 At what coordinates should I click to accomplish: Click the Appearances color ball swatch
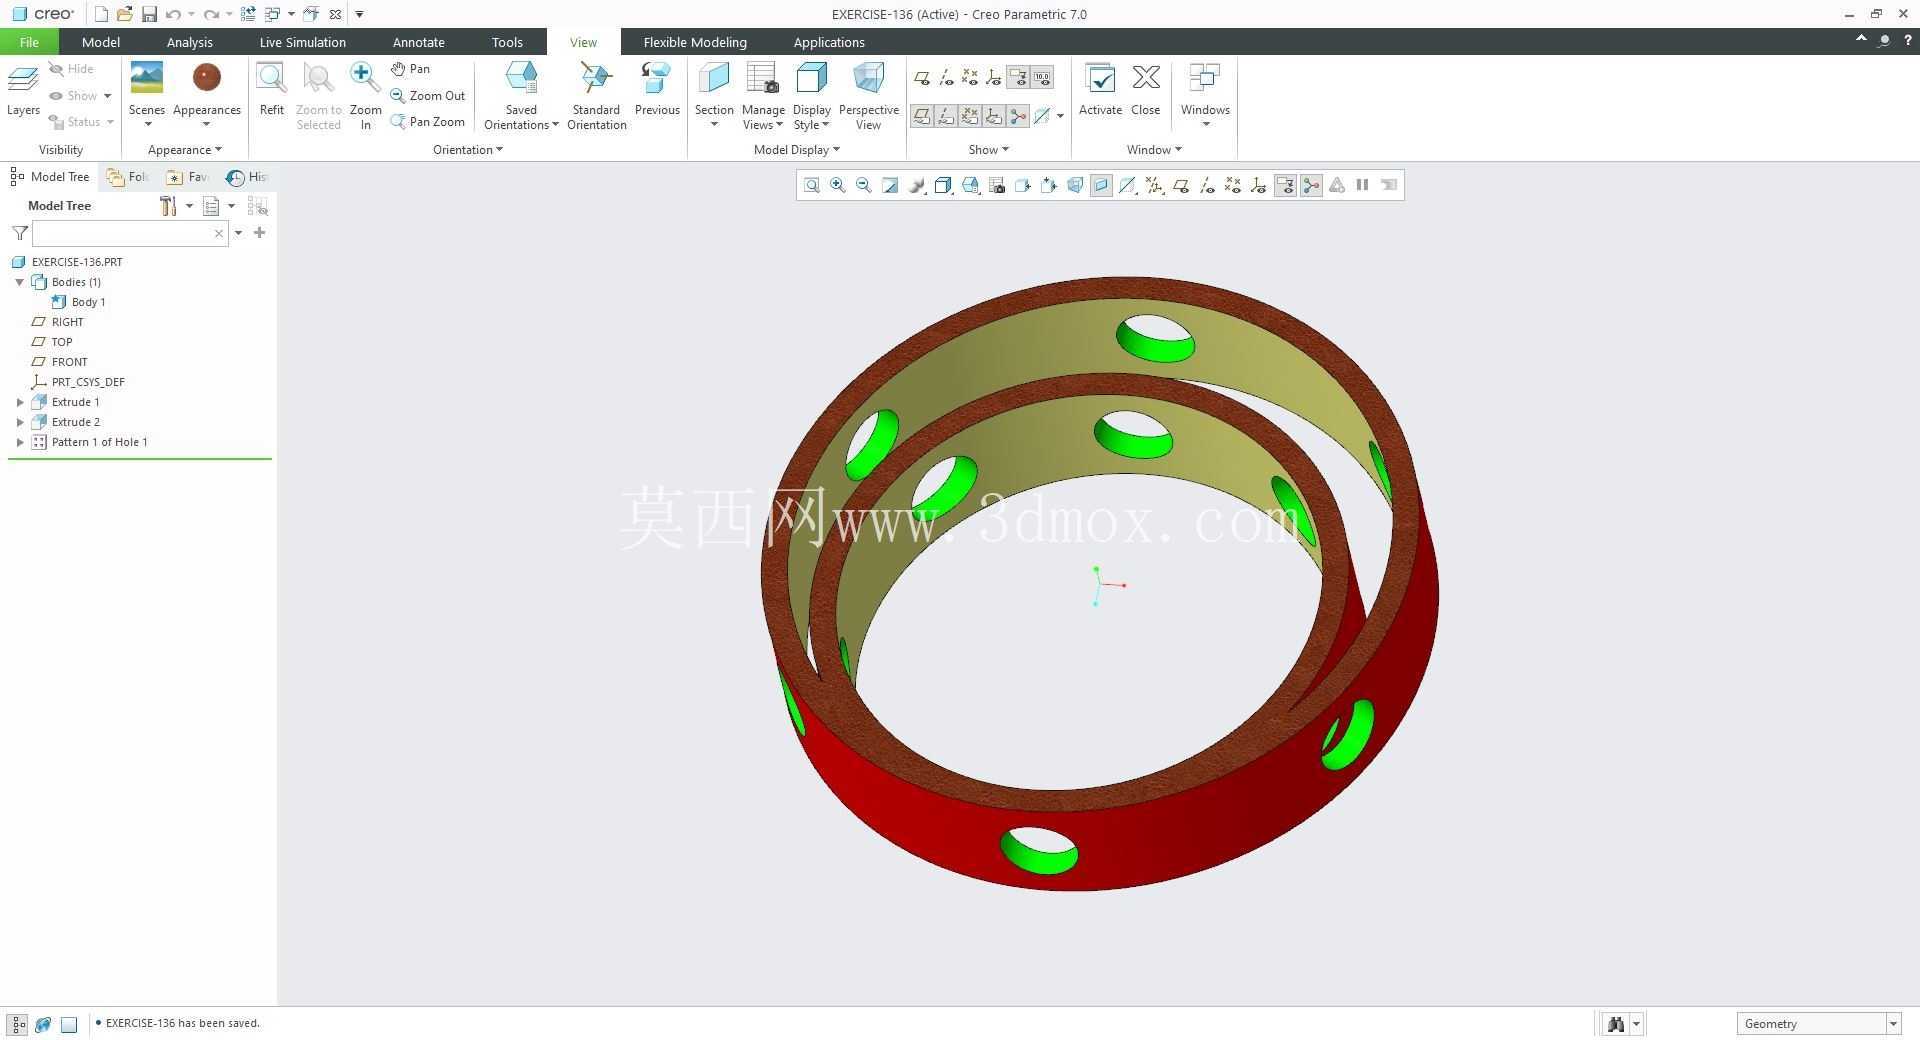coord(207,78)
